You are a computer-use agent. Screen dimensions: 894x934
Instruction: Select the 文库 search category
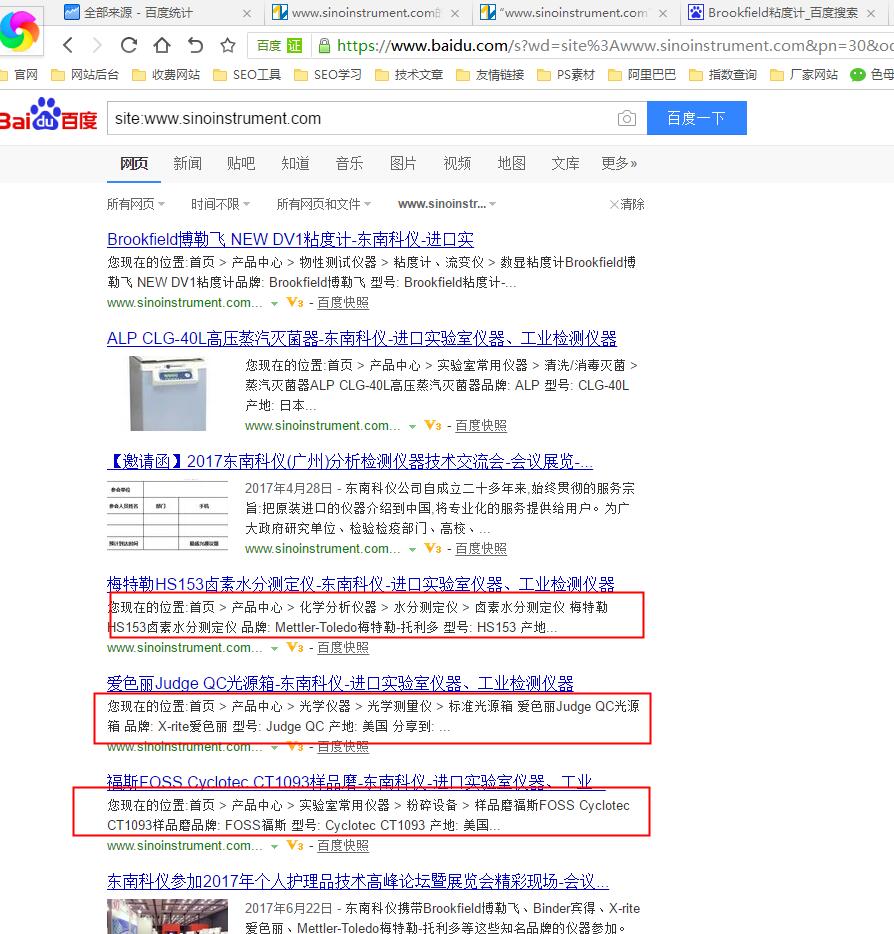pyautogui.click(x=565, y=163)
